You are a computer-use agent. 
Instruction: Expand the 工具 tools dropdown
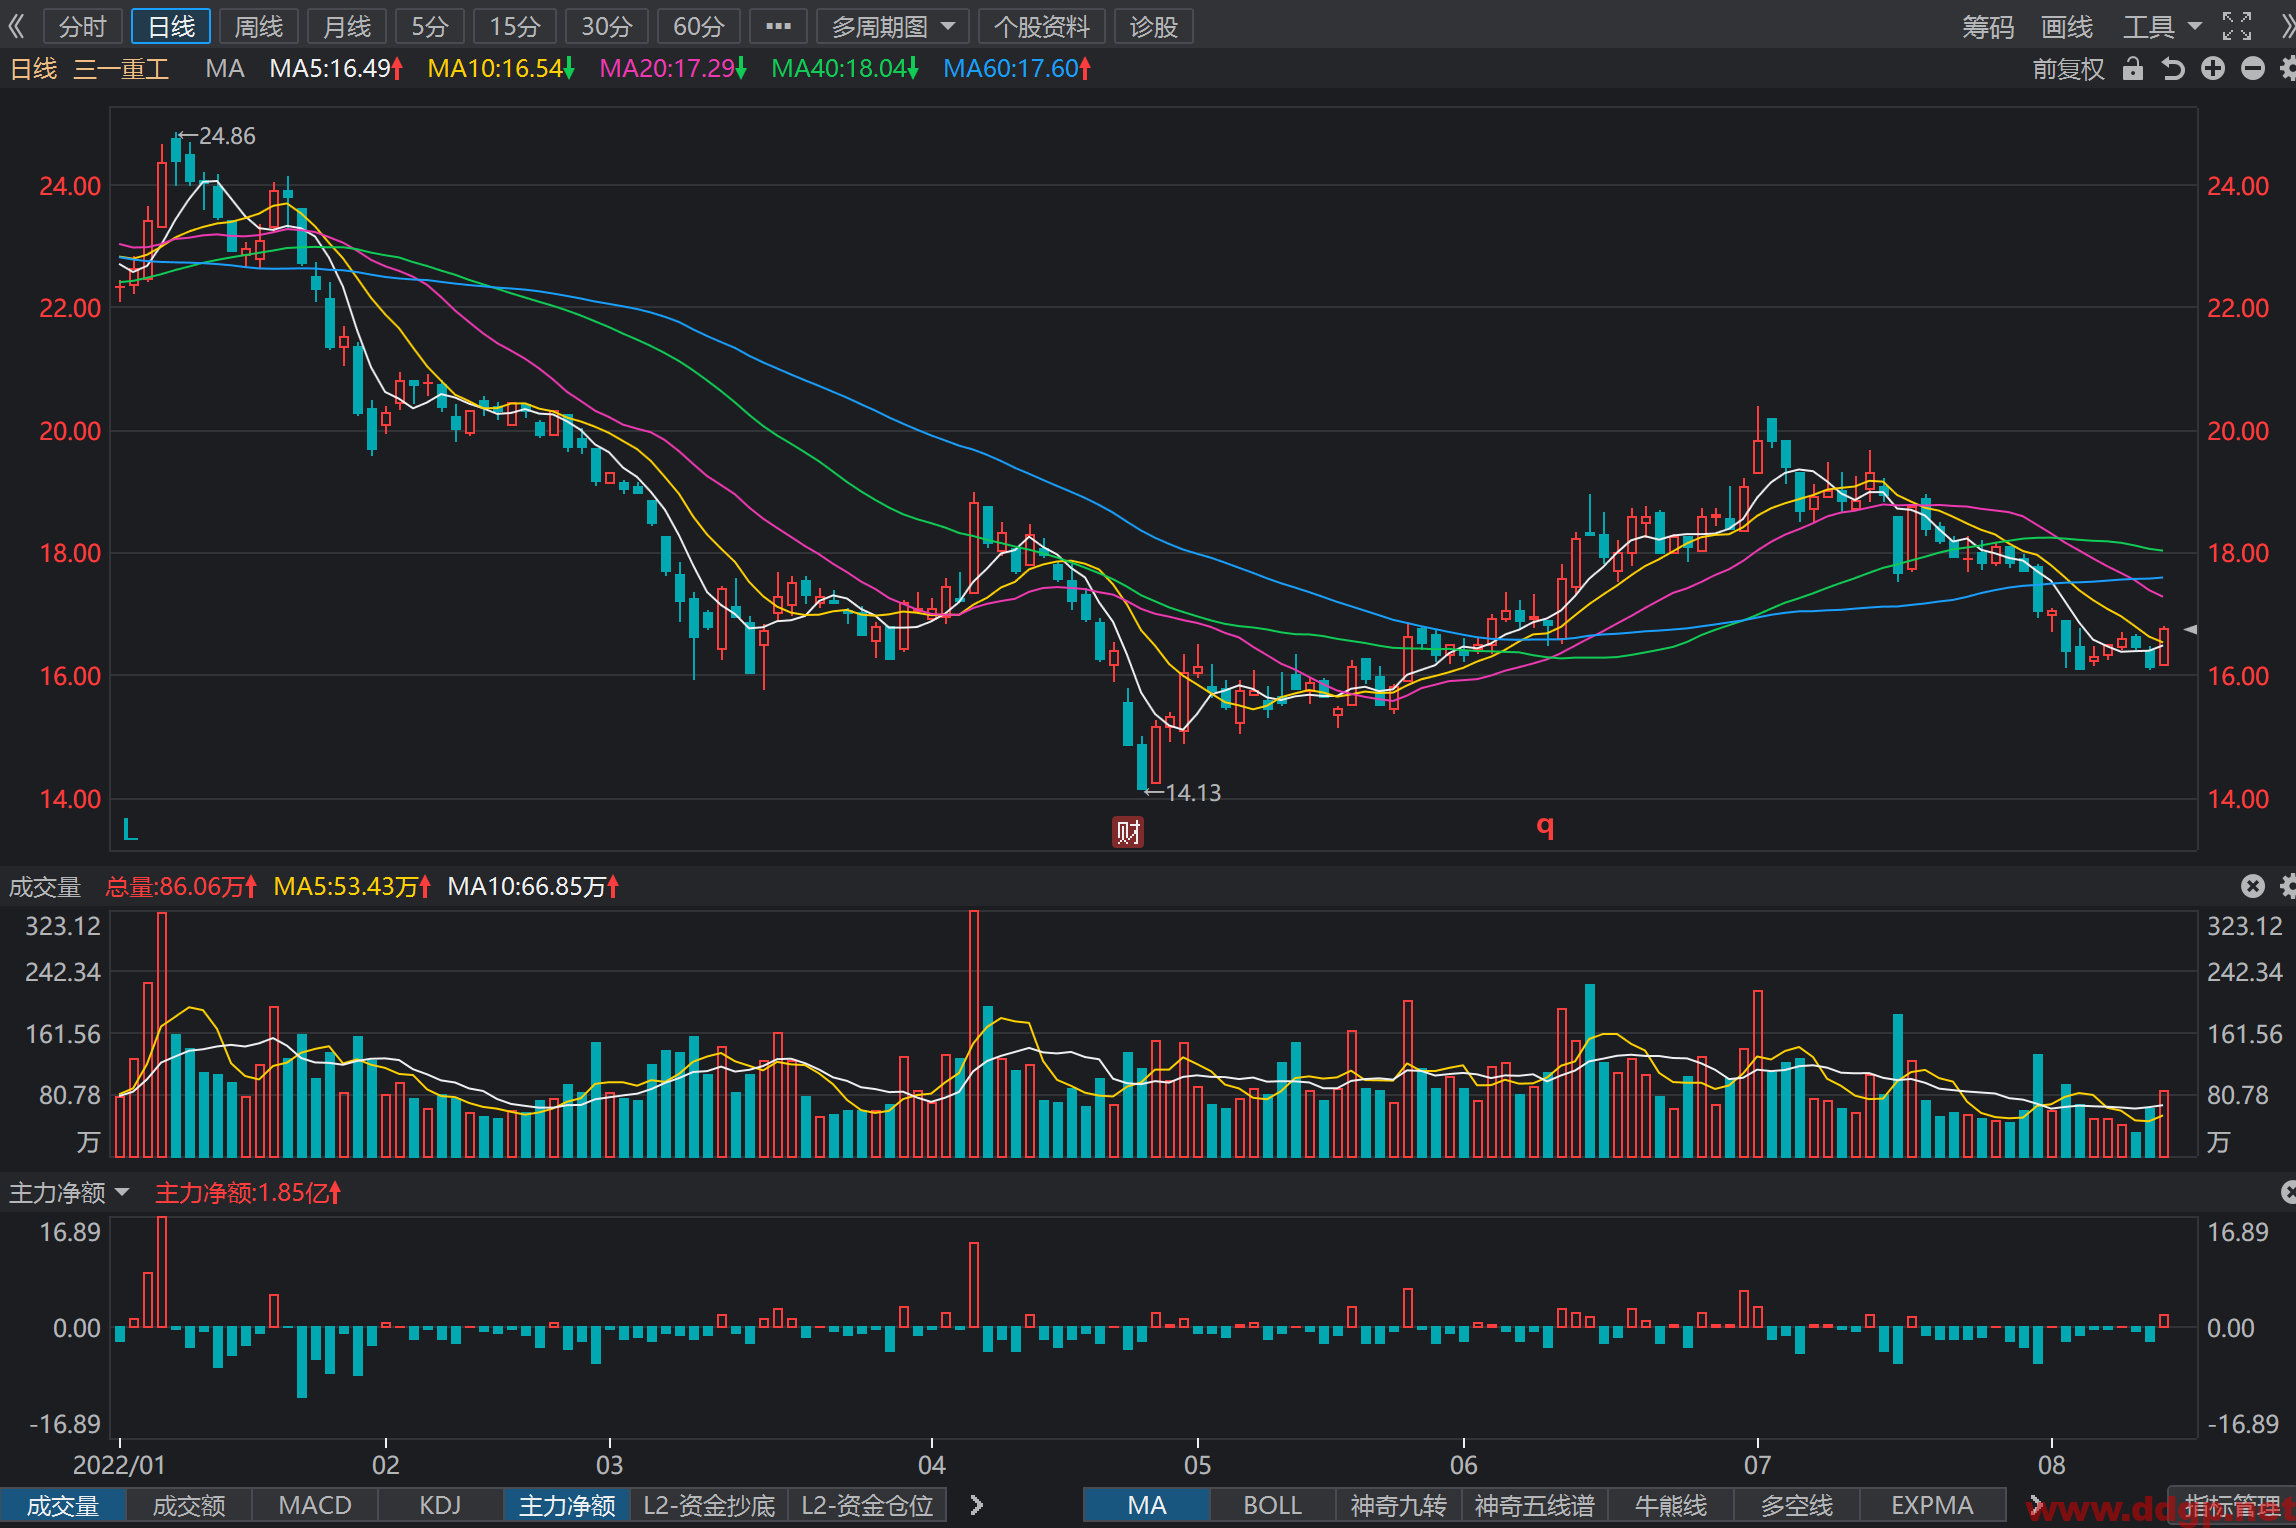pyautogui.click(x=2162, y=26)
